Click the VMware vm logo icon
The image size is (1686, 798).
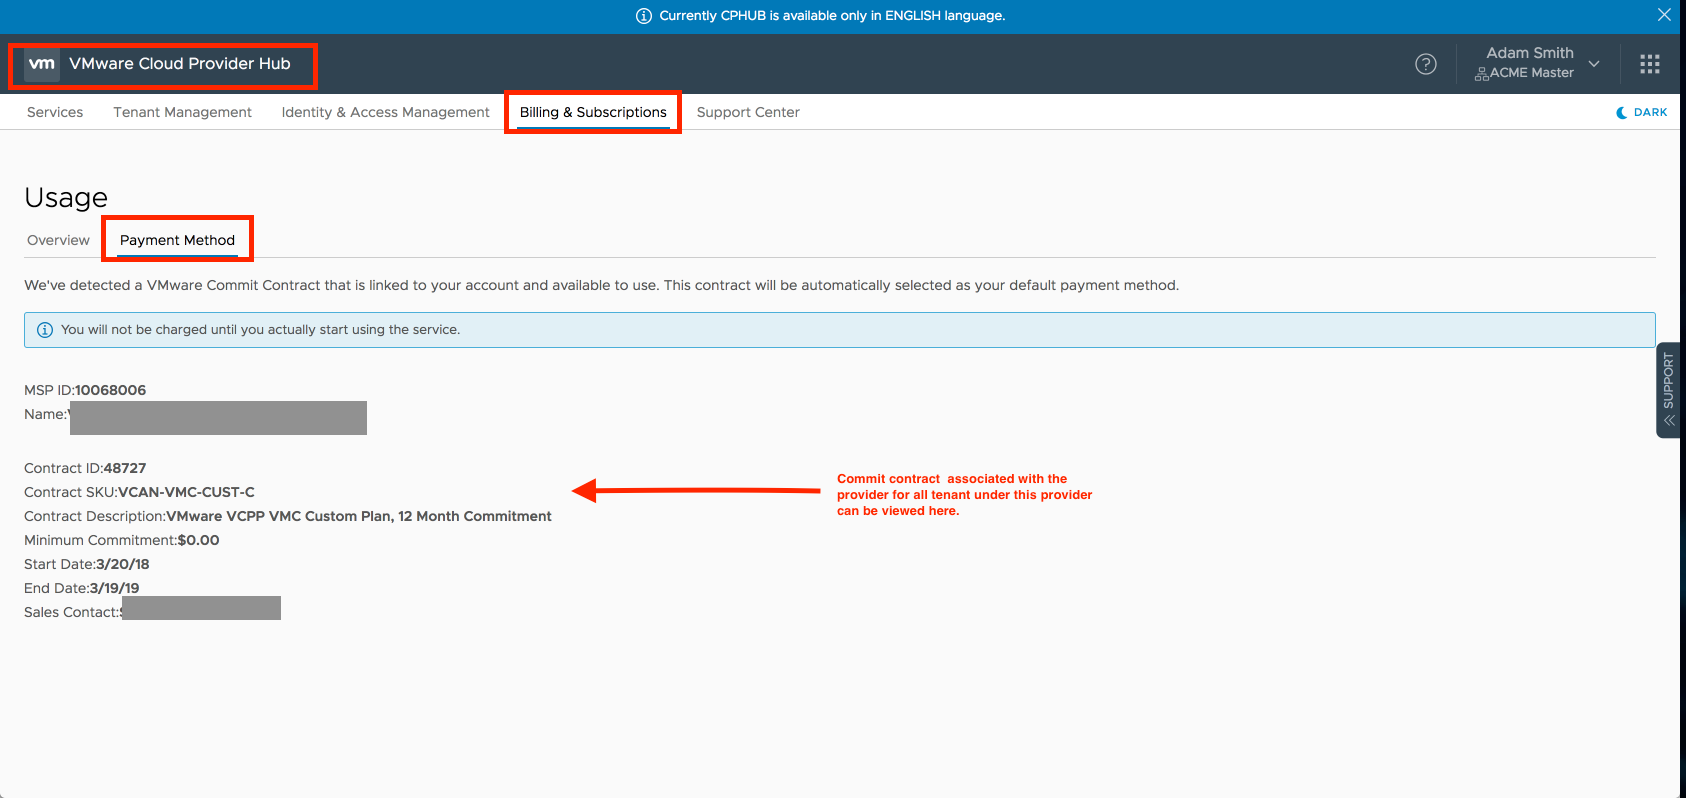[42, 64]
